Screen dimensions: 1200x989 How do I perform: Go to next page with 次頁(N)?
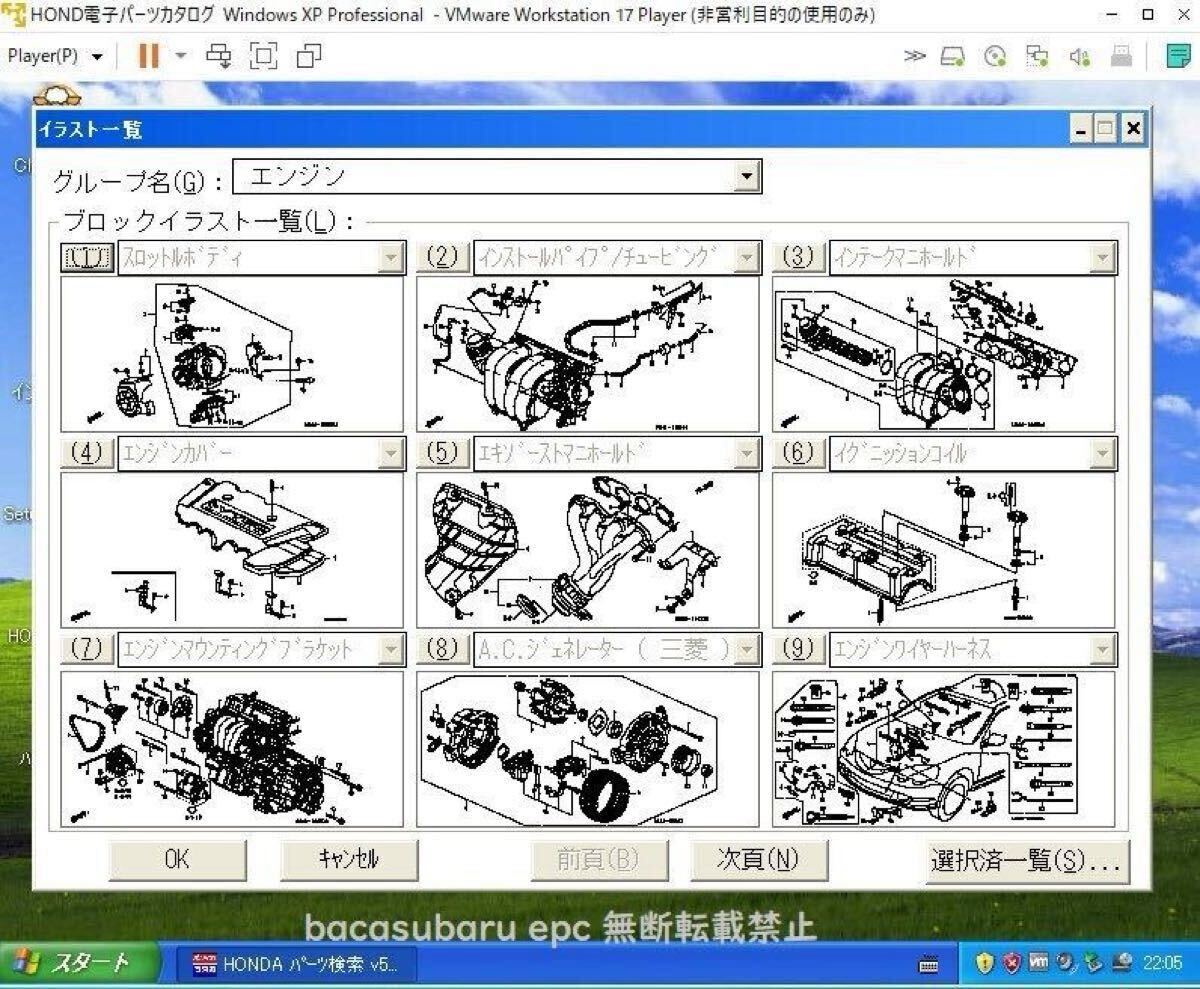(759, 859)
